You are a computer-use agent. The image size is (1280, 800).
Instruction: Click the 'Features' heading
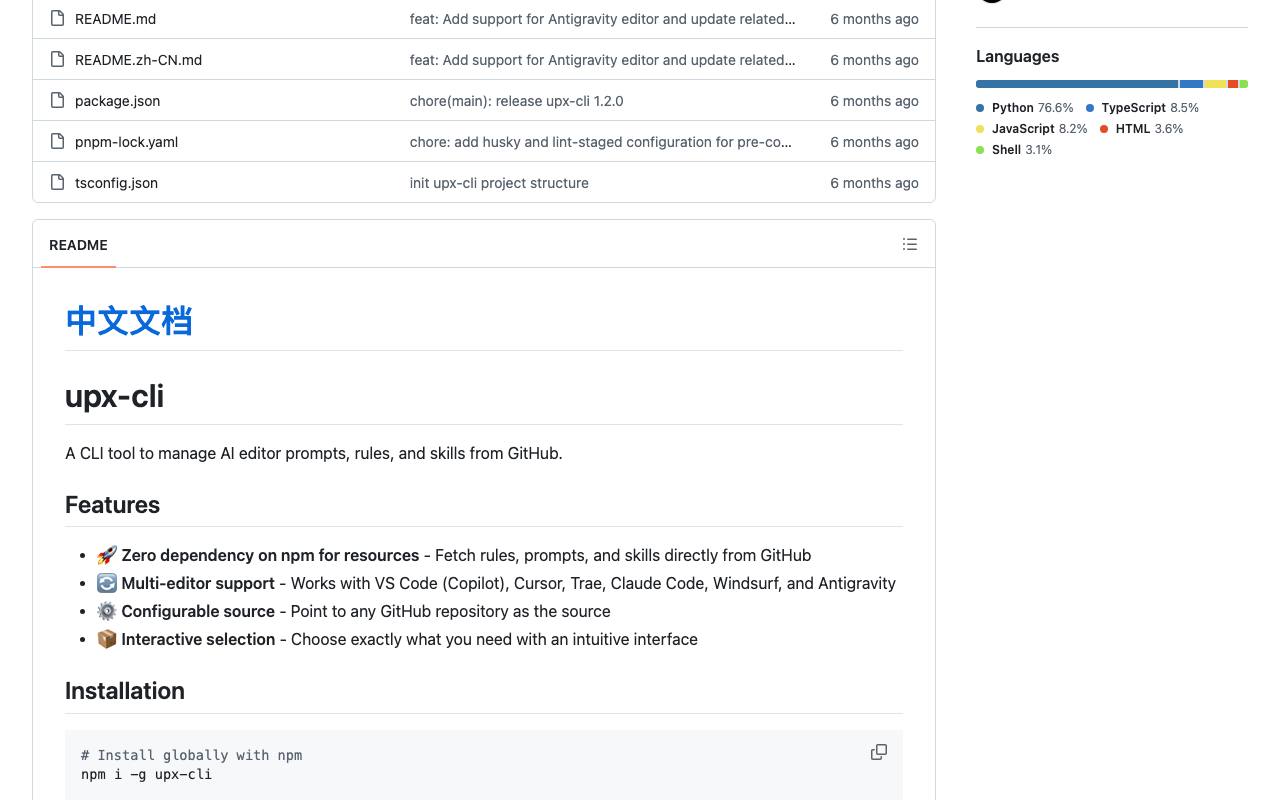[x=112, y=505]
